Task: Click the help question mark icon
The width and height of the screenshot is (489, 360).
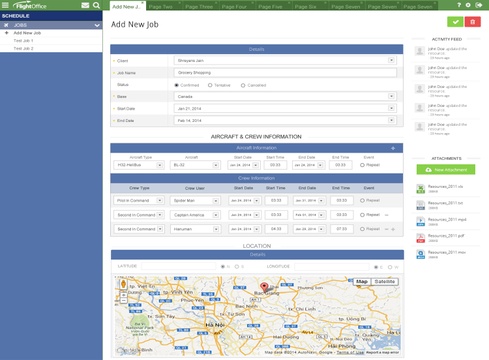Action: coord(459,5)
